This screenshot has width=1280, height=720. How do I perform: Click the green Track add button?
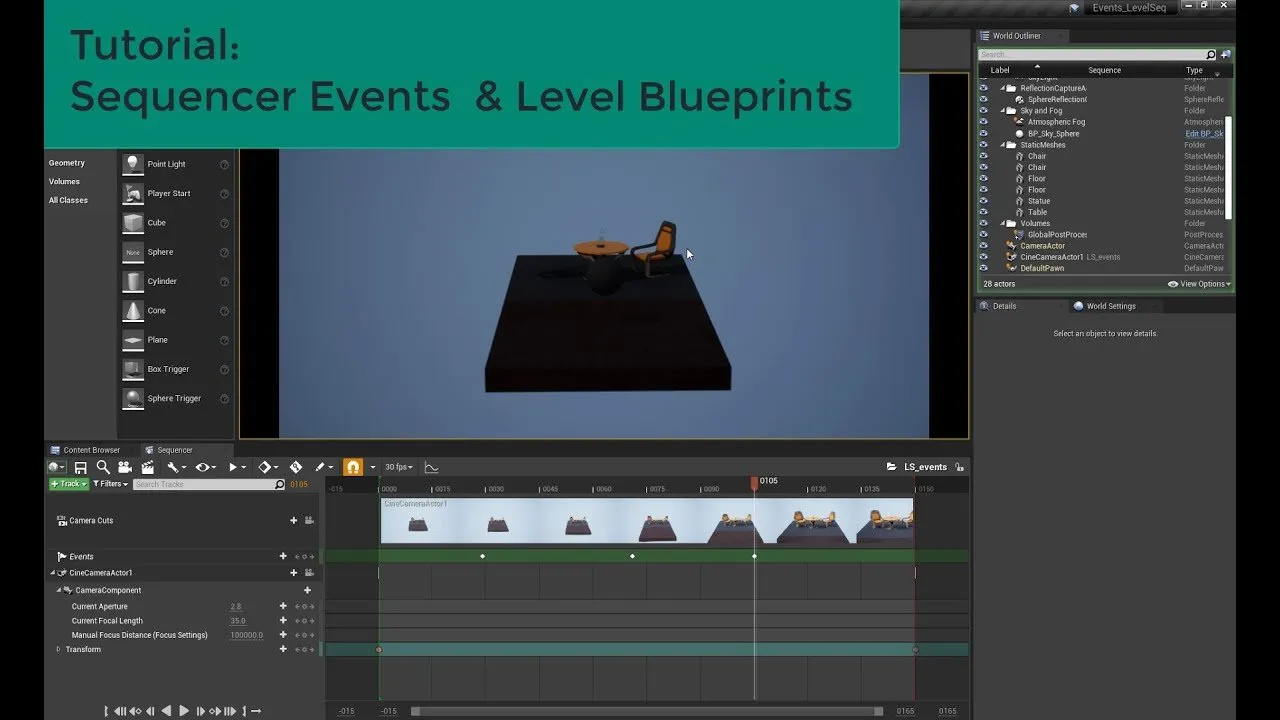click(x=69, y=484)
